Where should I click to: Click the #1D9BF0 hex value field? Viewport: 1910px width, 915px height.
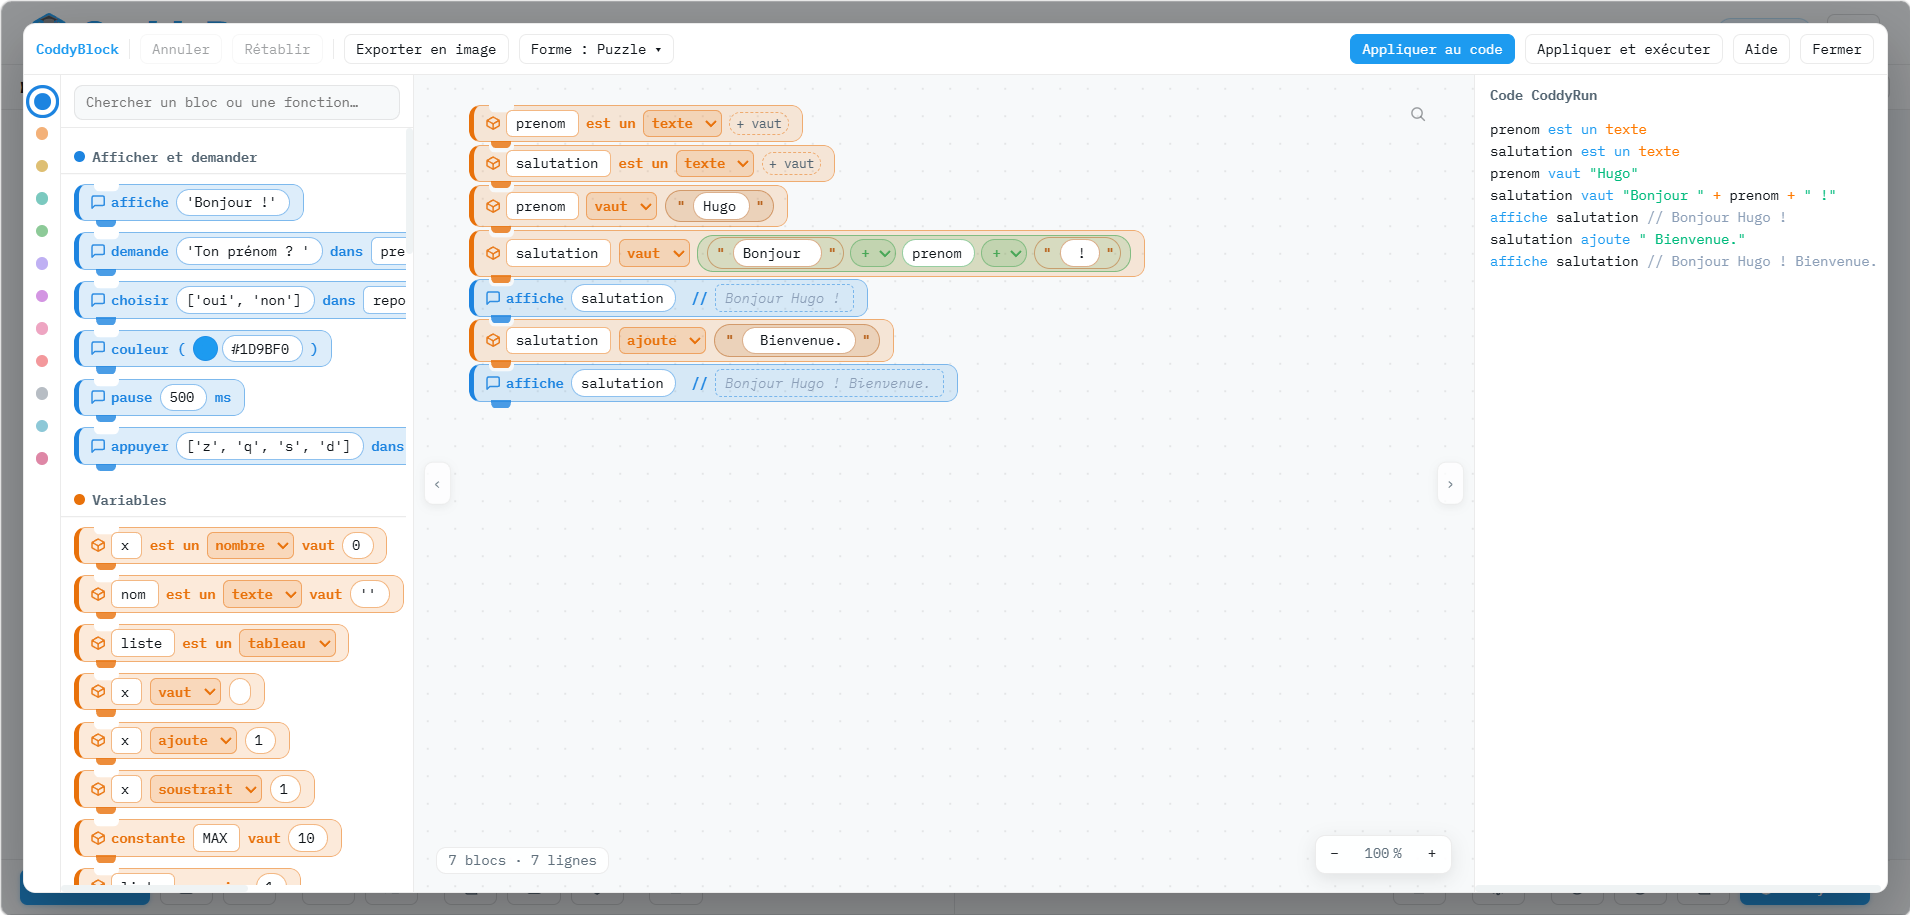click(261, 349)
